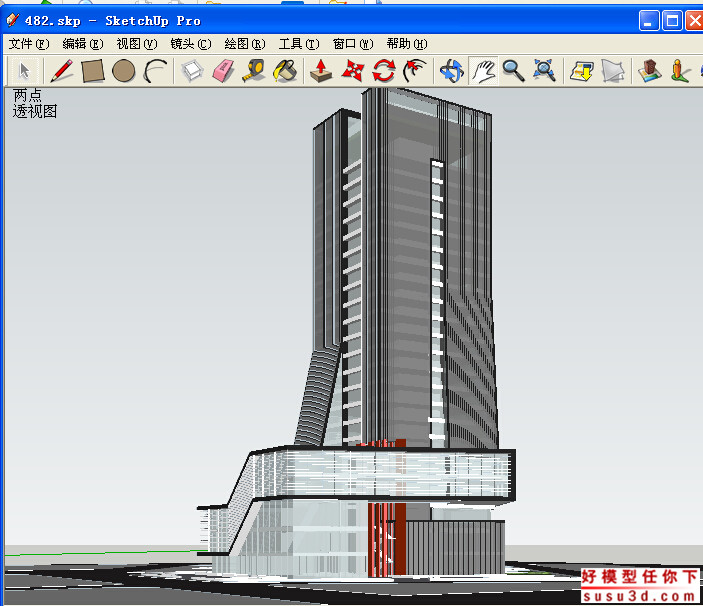This screenshot has width=703, height=606.
Task: Choose the Rectangle drawing tool
Action: (x=93, y=71)
